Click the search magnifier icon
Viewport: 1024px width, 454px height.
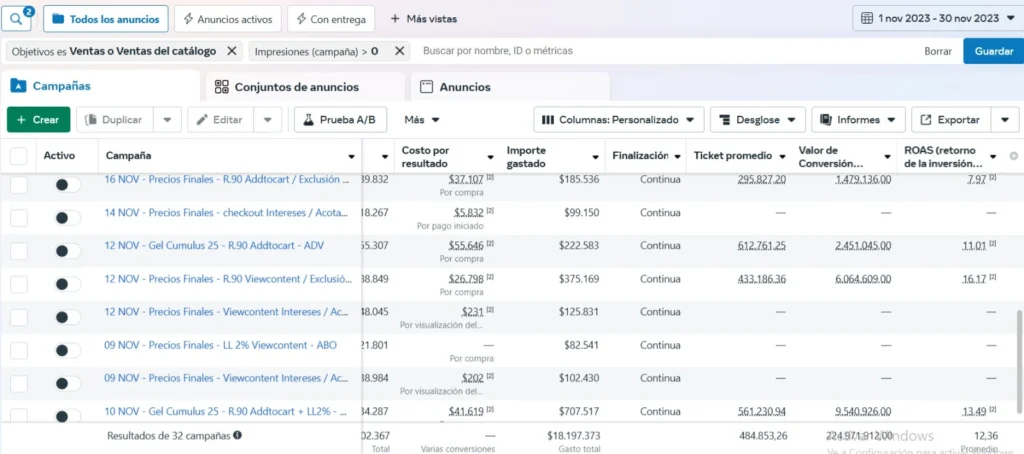click(17, 18)
